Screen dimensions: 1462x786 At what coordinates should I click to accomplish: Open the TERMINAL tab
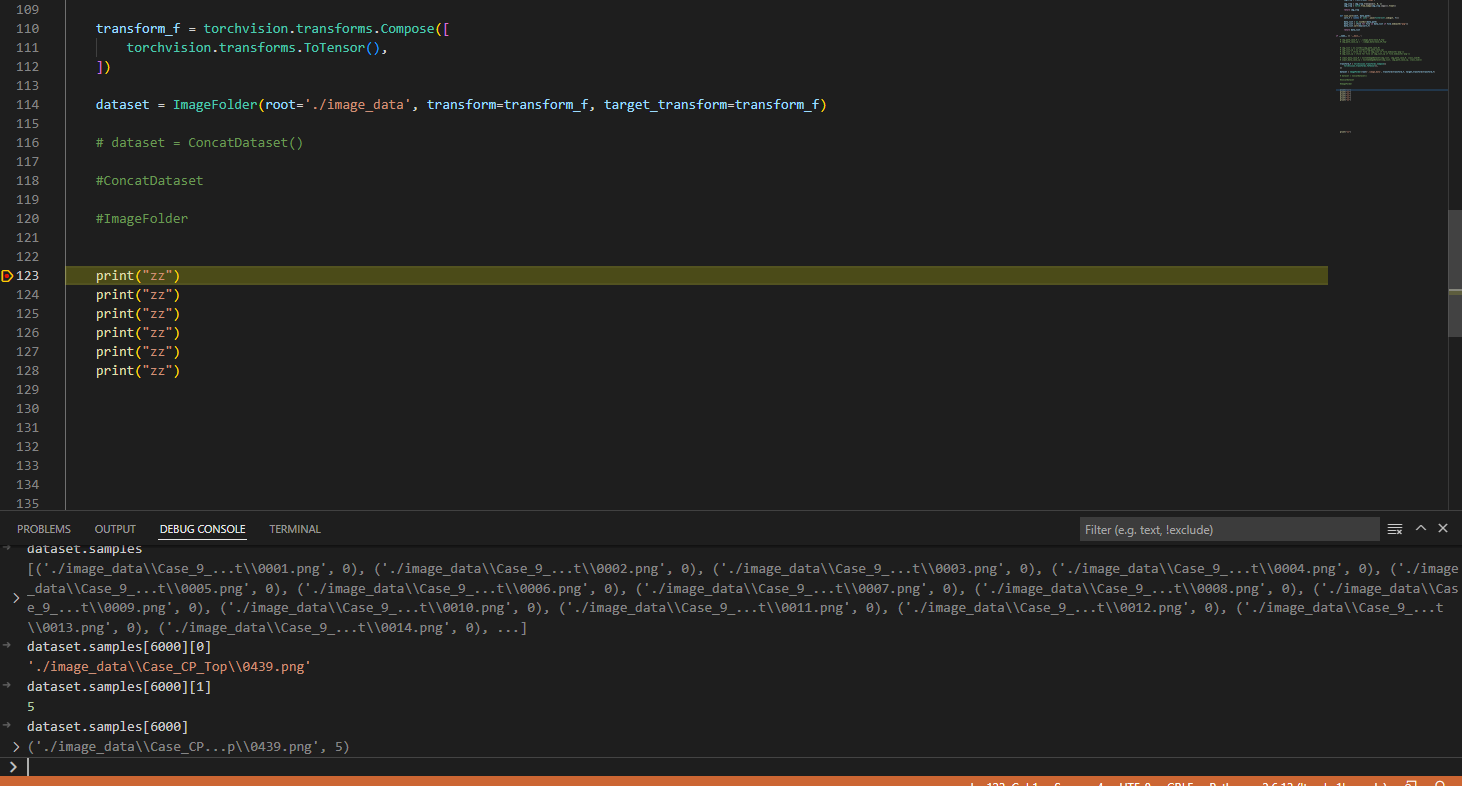point(295,529)
